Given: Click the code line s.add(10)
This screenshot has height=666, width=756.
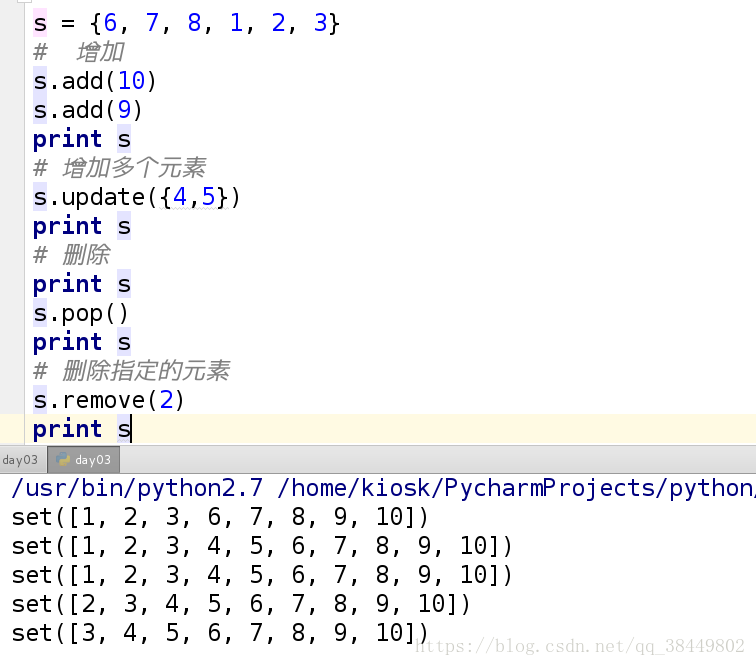Looking at the screenshot, I should click(94, 81).
